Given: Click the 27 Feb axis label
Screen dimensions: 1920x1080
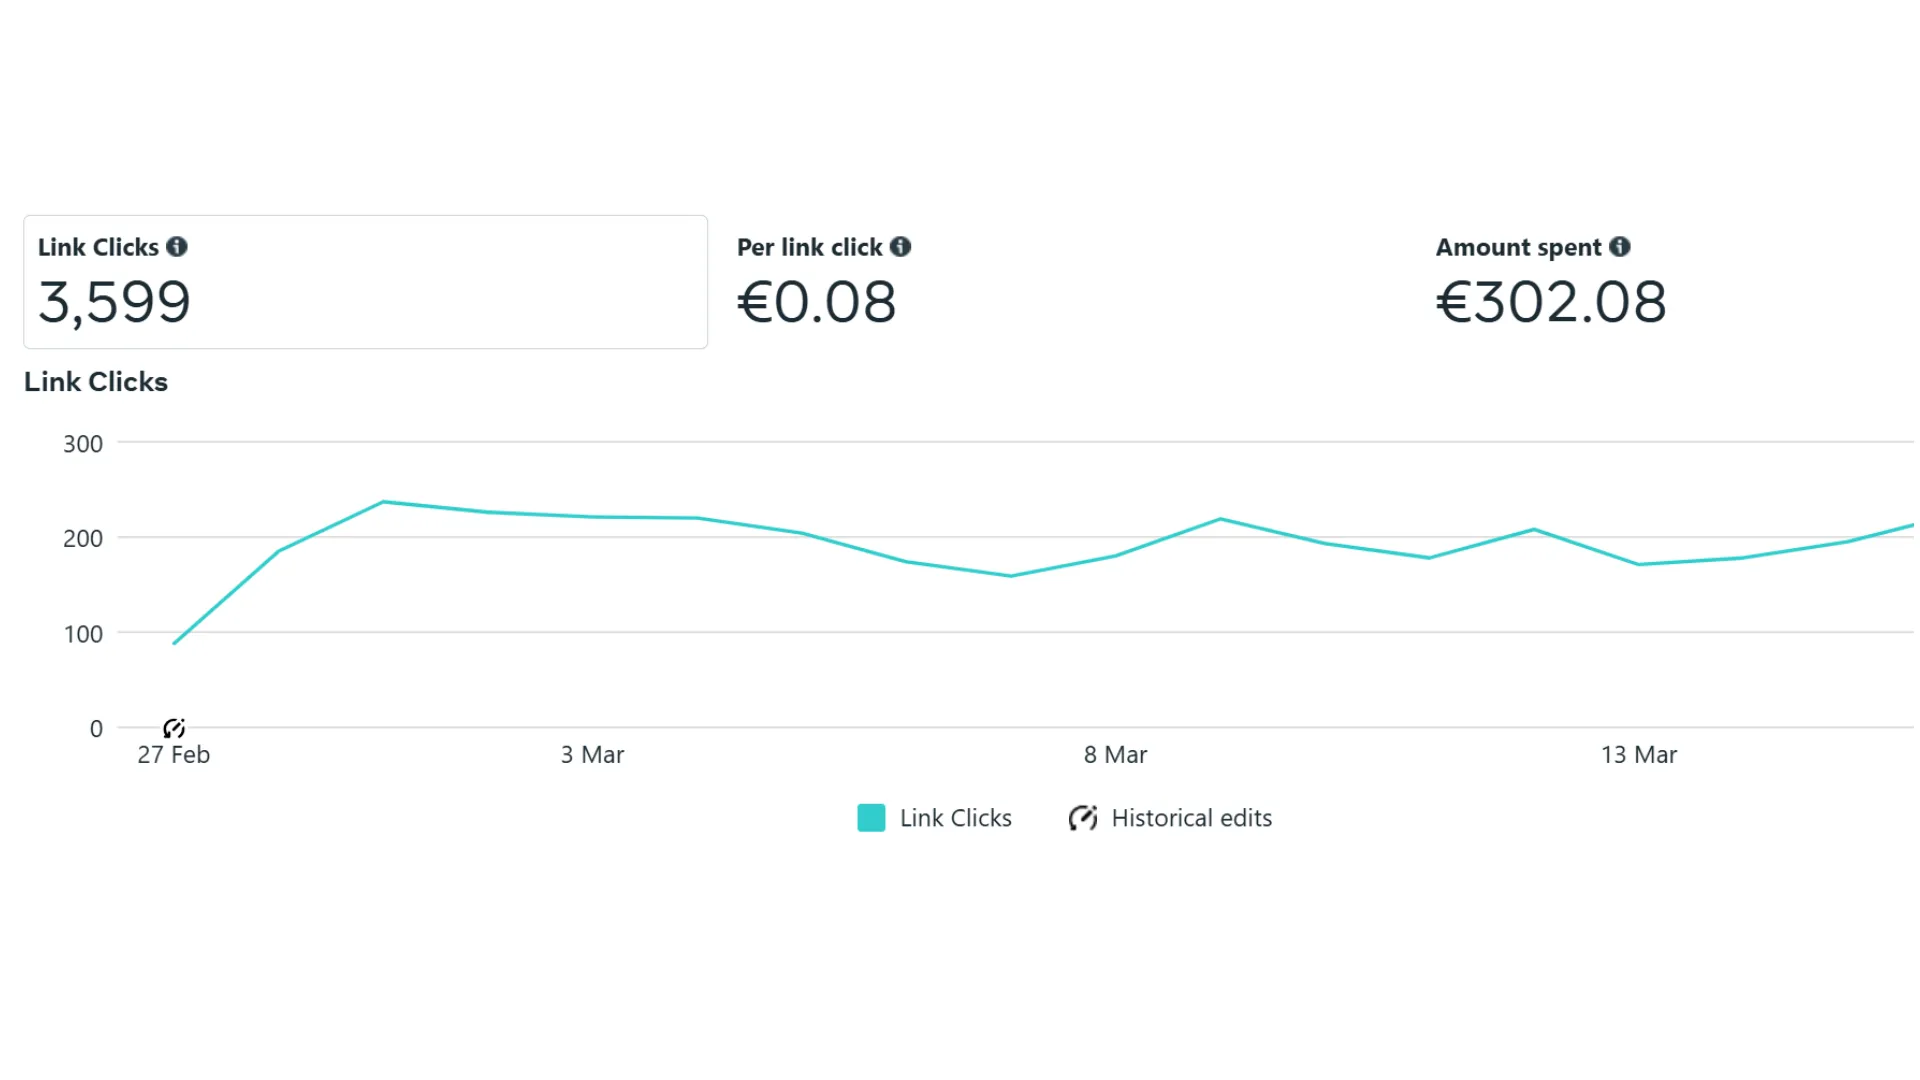Looking at the screenshot, I should pos(173,755).
